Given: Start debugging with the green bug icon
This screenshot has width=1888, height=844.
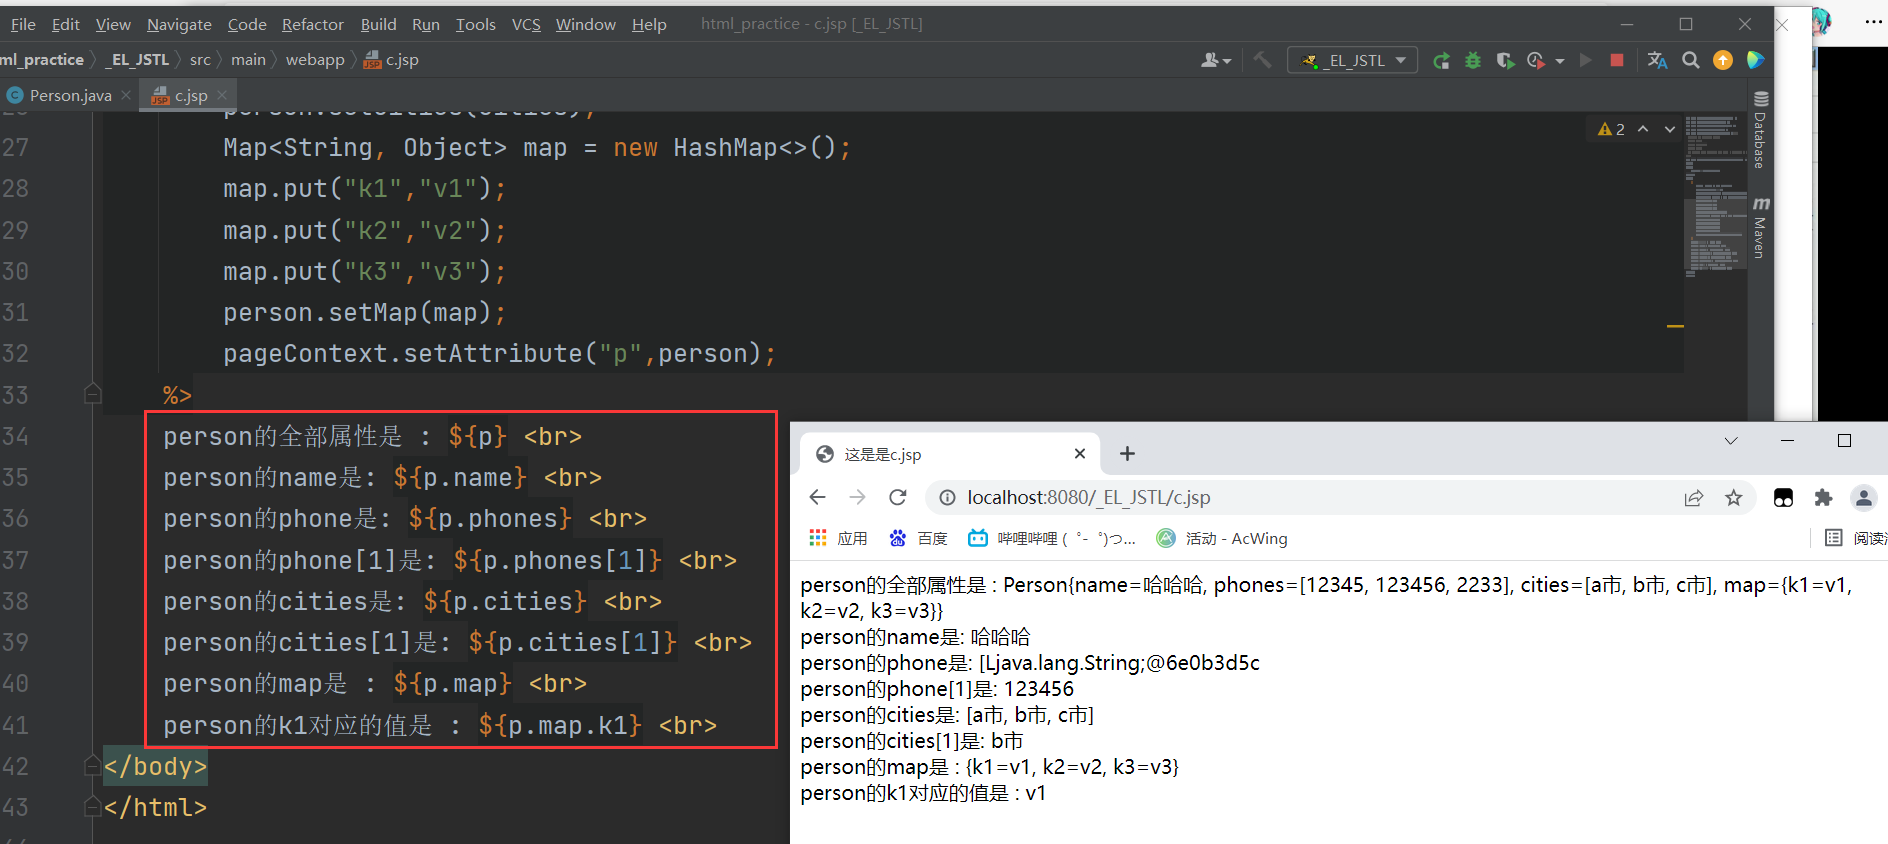Looking at the screenshot, I should [x=1473, y=60].
